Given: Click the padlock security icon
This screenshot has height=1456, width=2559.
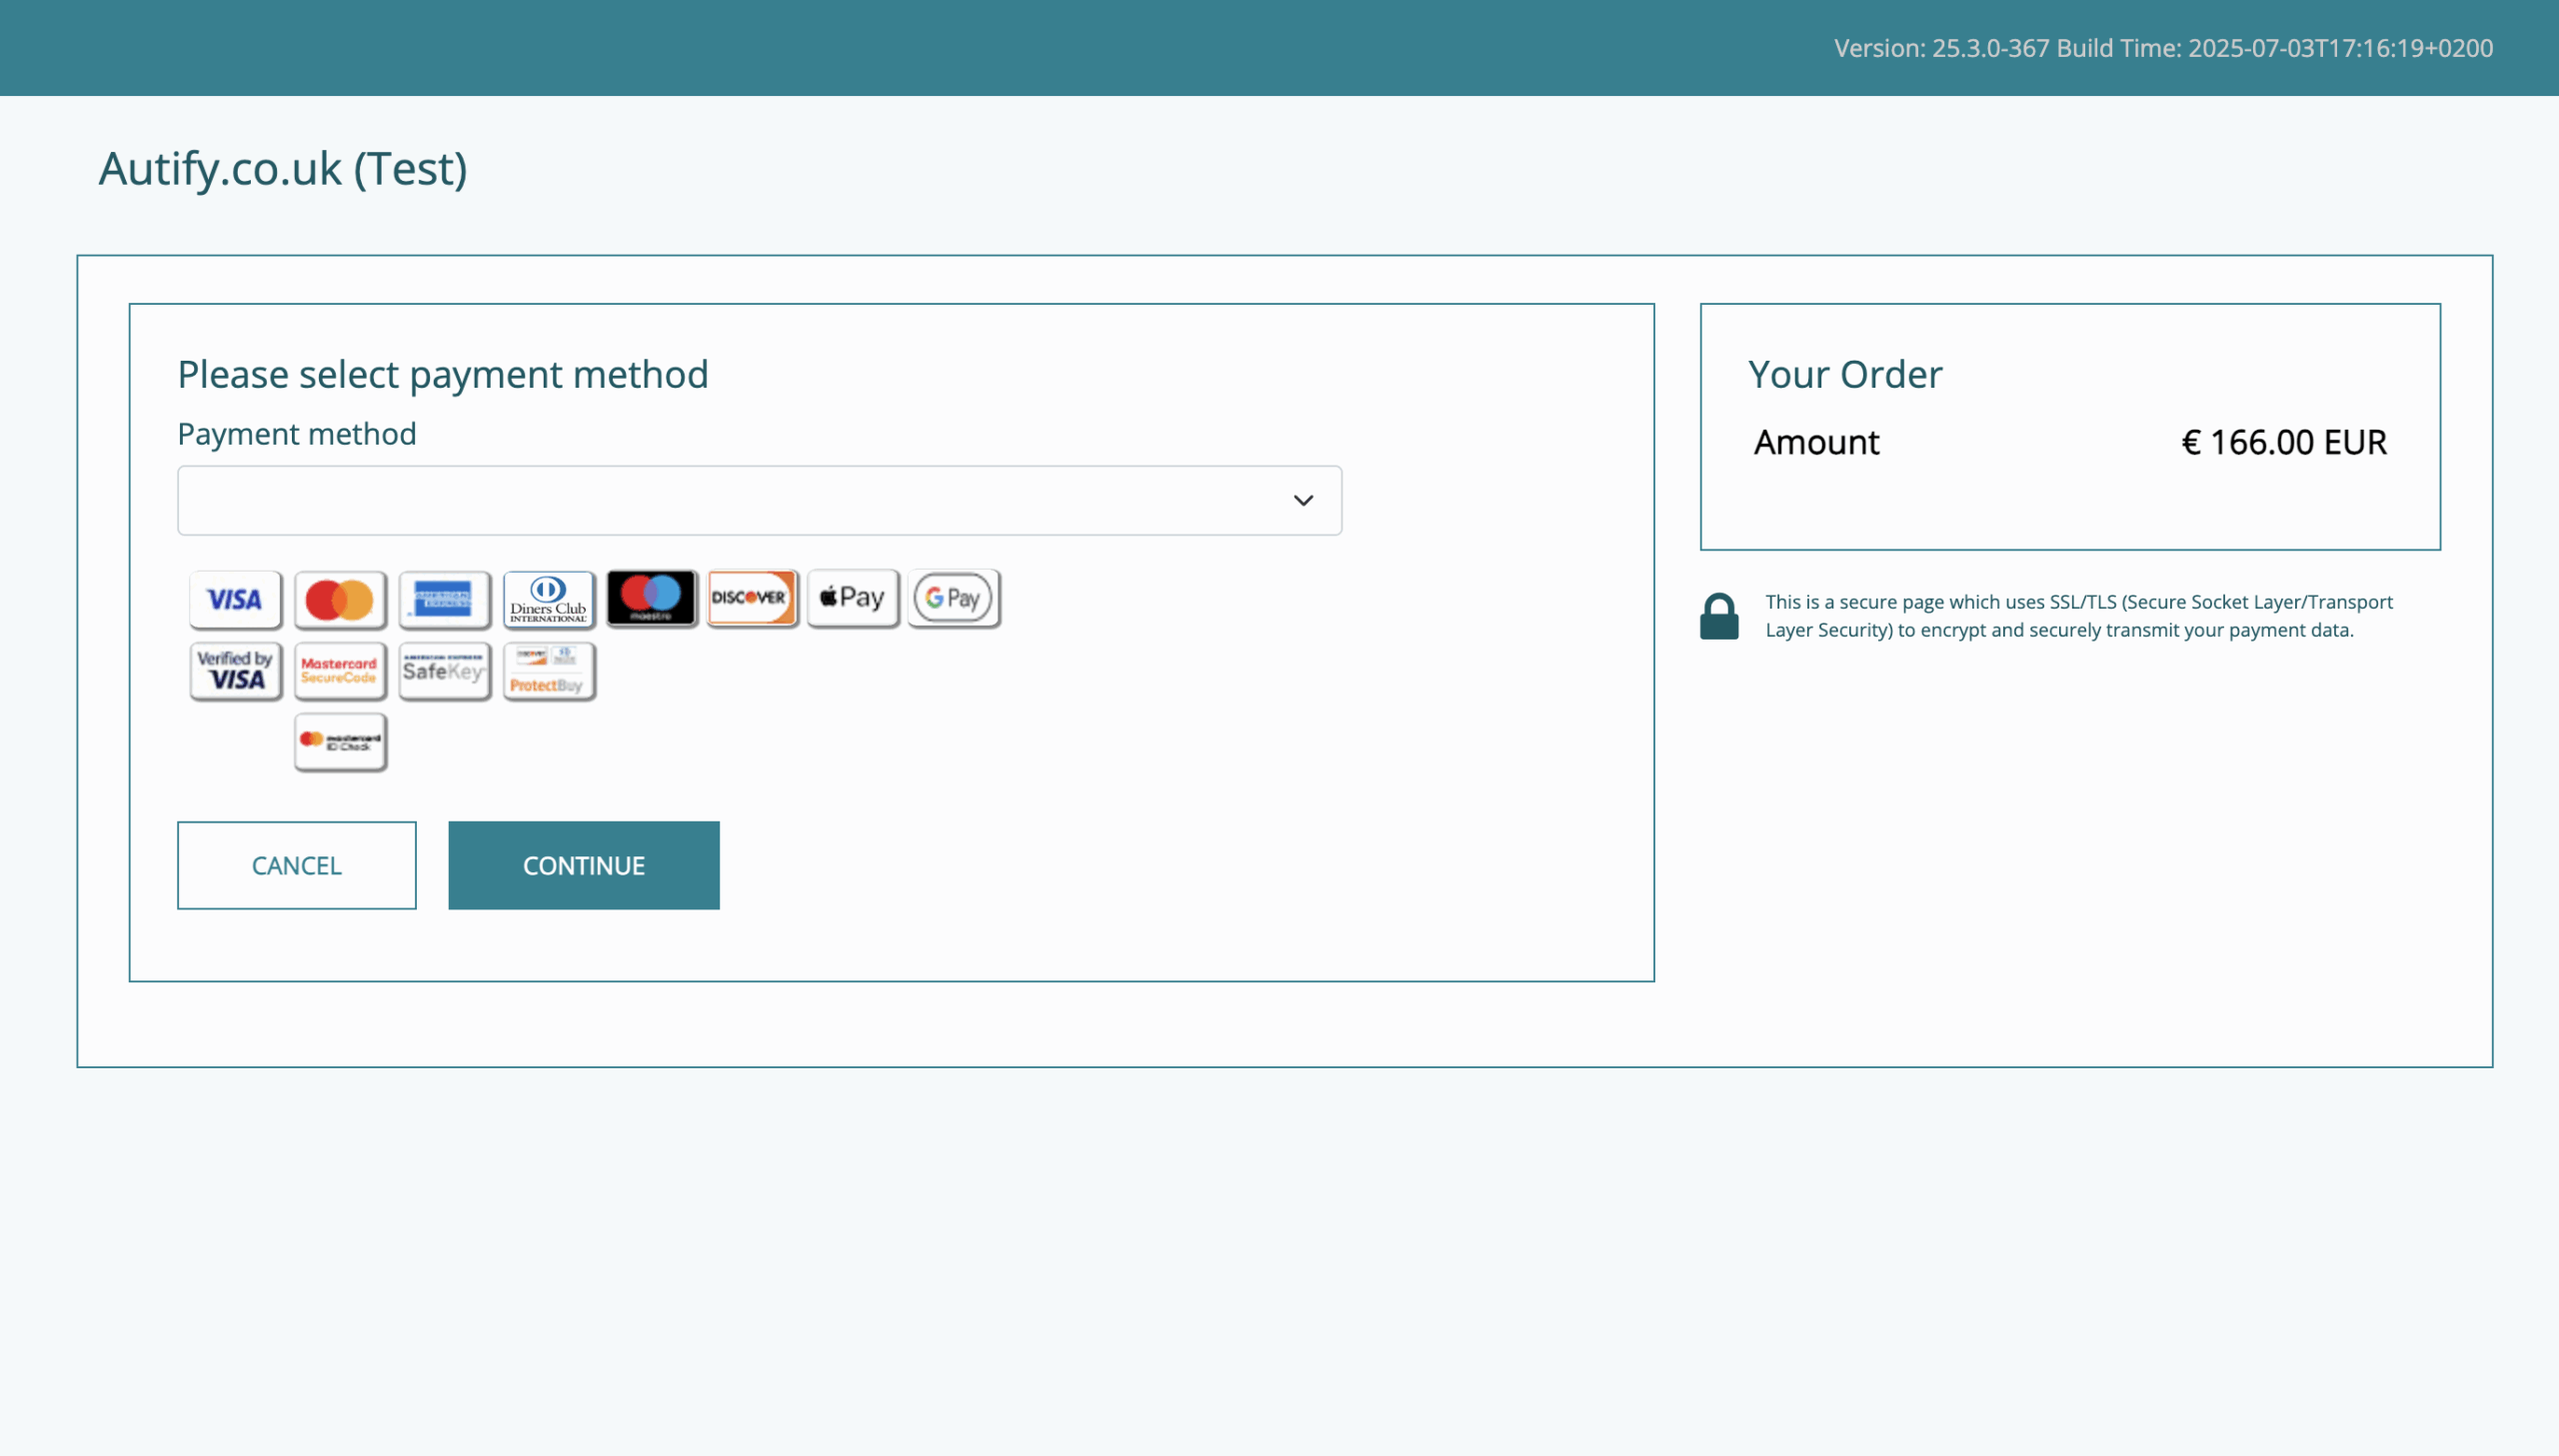Looking at the screenshot, I should coord(1719,616).
